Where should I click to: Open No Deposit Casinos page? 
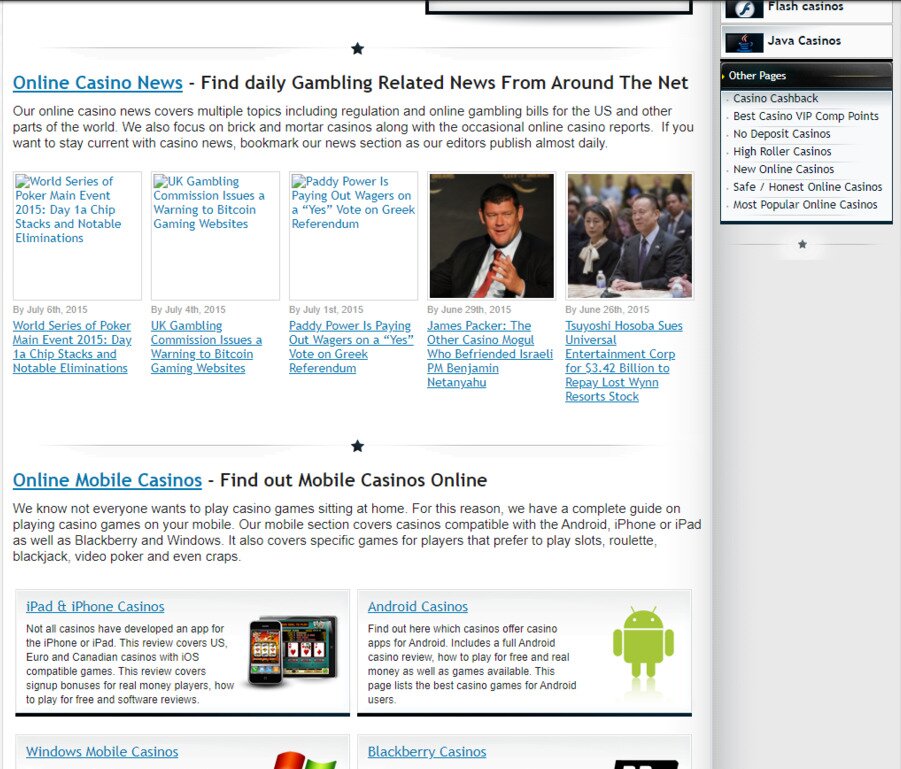click(781, 134)
